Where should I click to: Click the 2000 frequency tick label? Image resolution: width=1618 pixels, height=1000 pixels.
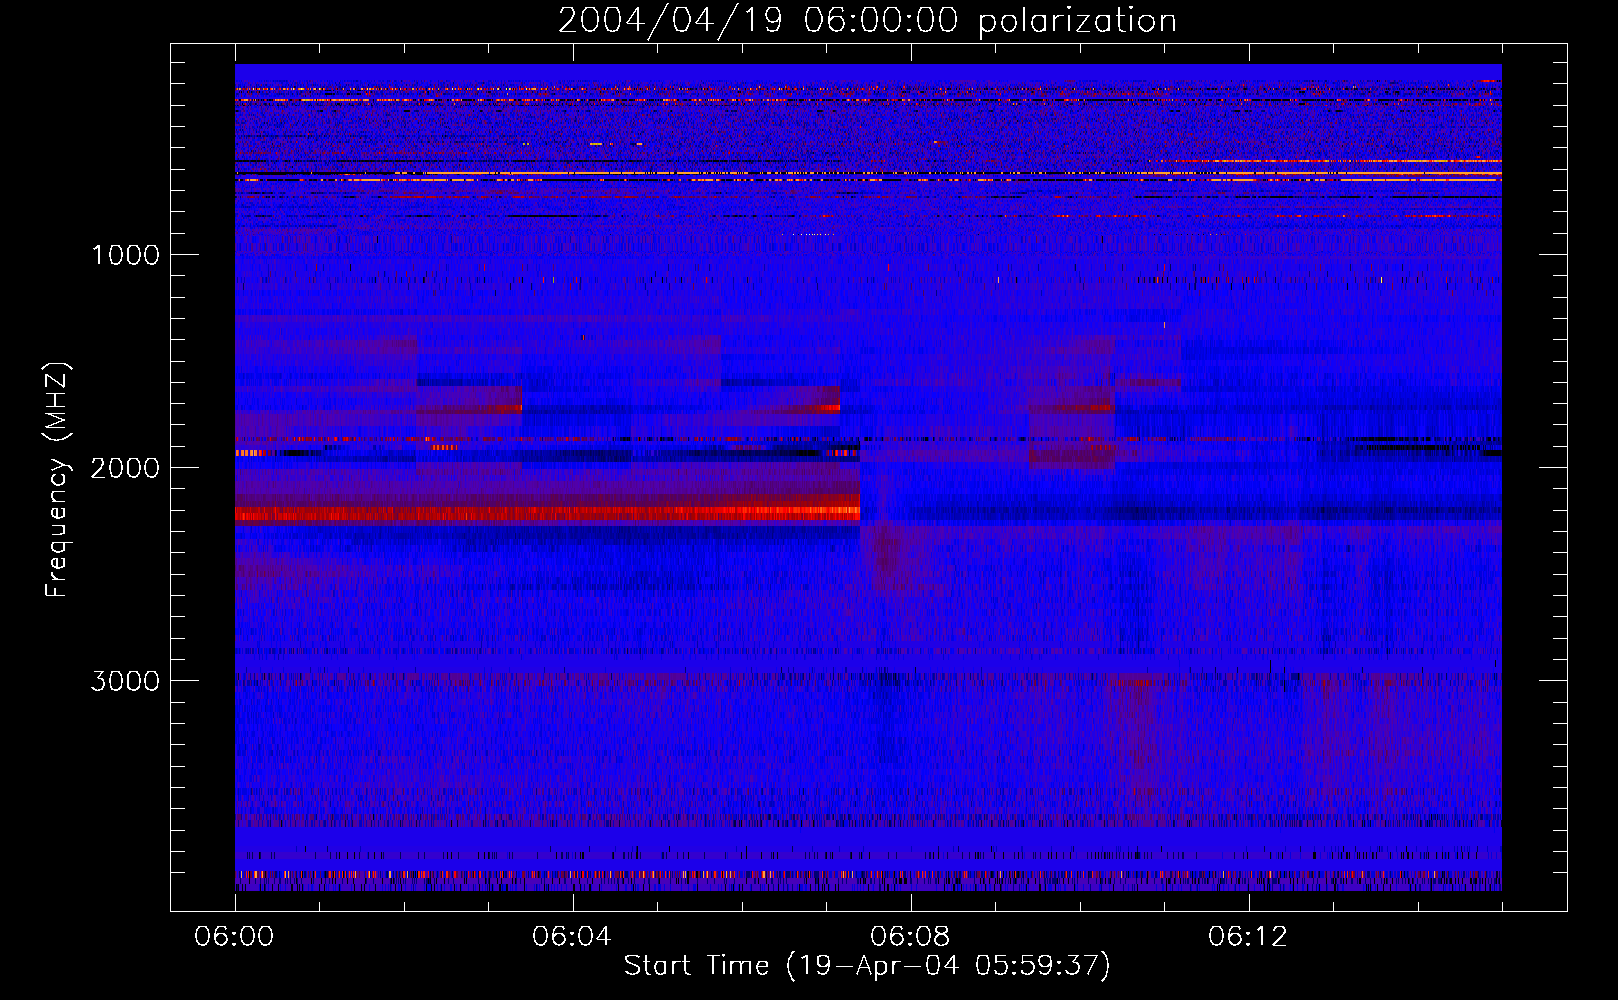[125, 467]
